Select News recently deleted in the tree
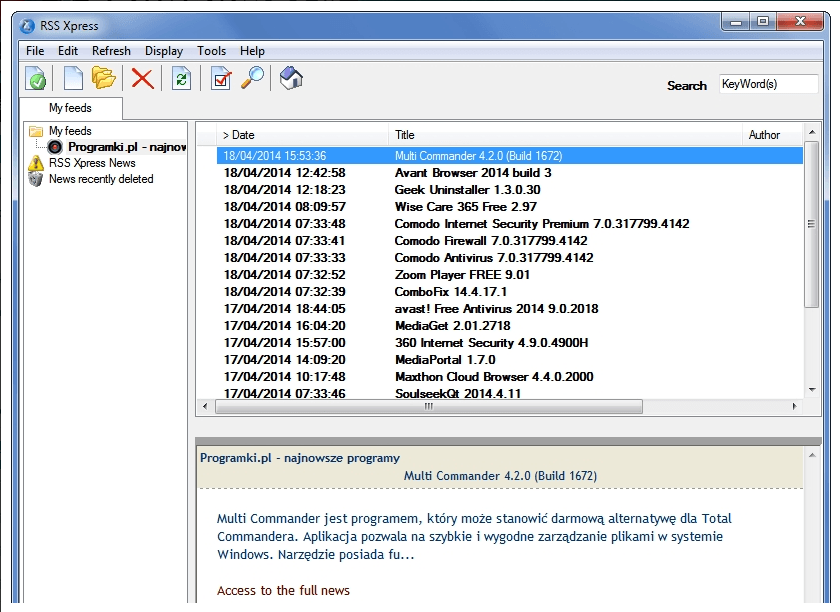The height and width of the screenshot is (612, 840). coord(101,179)
